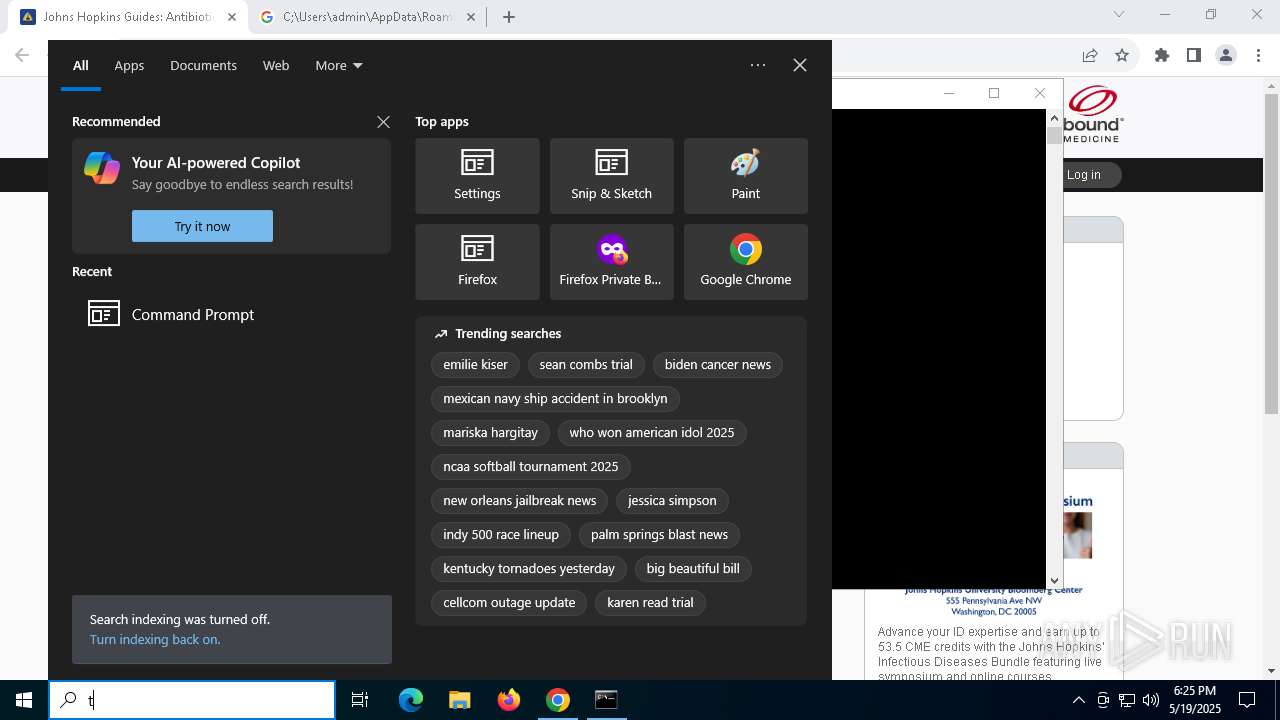Open the notification center
Screen dimensions: 1280x720
coord(1247,700)
